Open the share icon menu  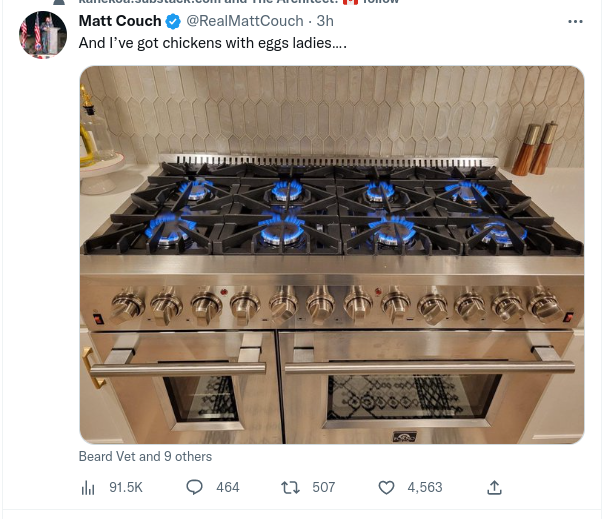(x=494, y=487)
